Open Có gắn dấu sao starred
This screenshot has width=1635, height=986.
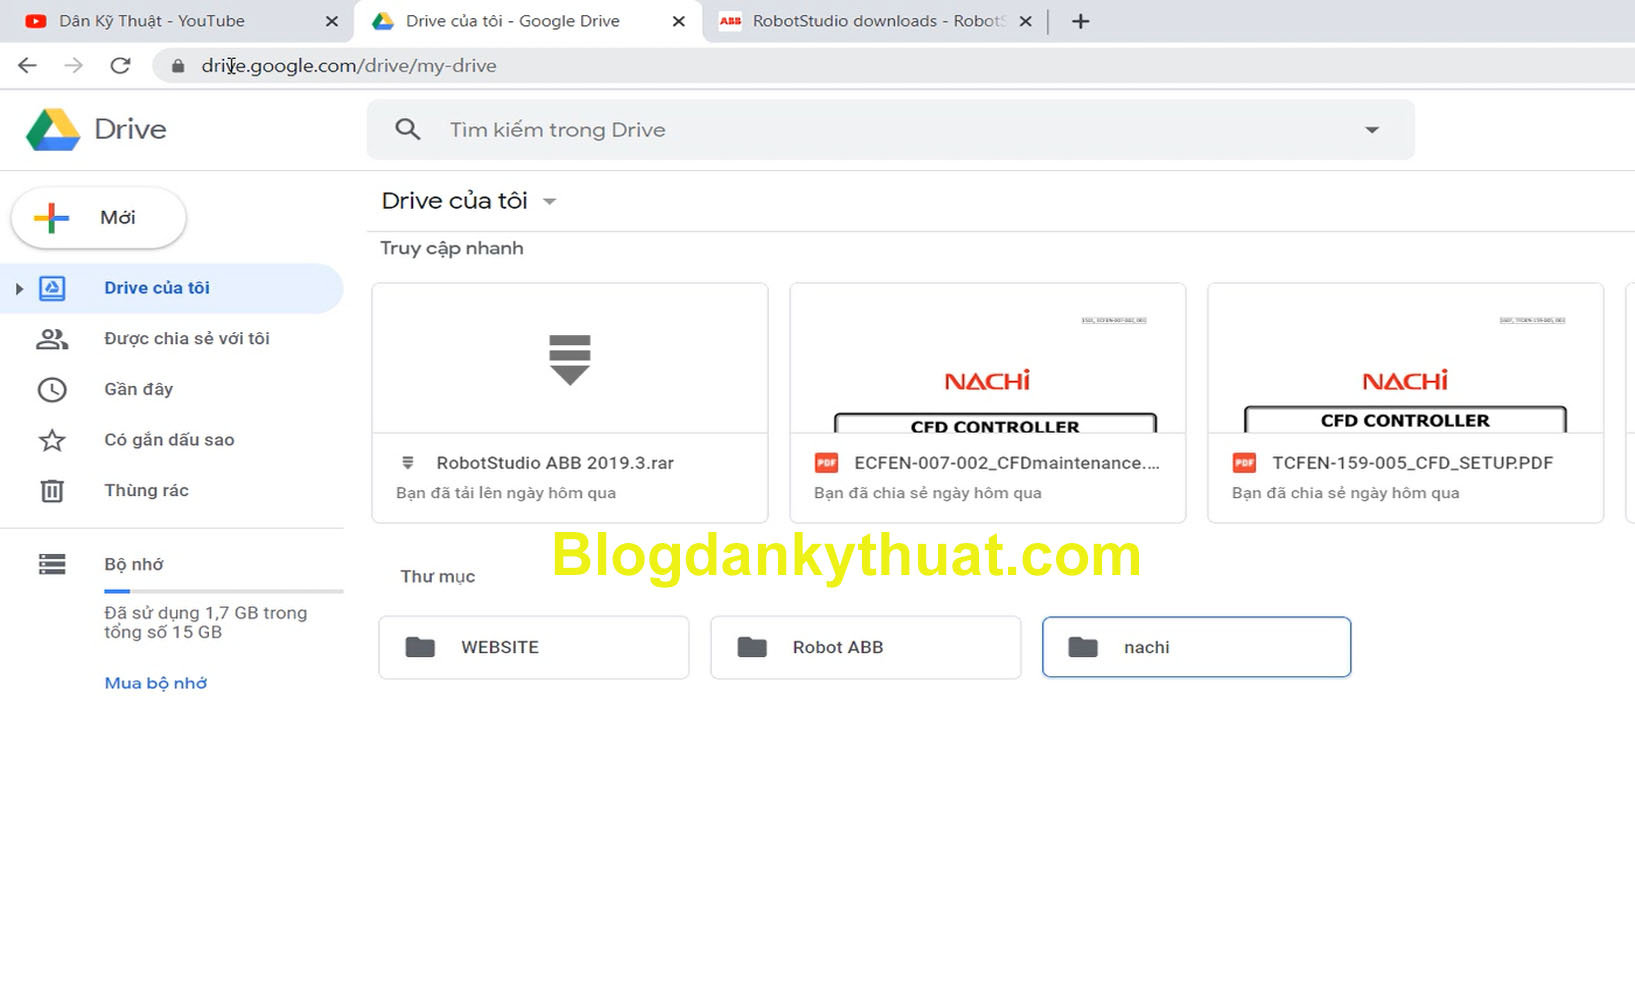[171, 440]
